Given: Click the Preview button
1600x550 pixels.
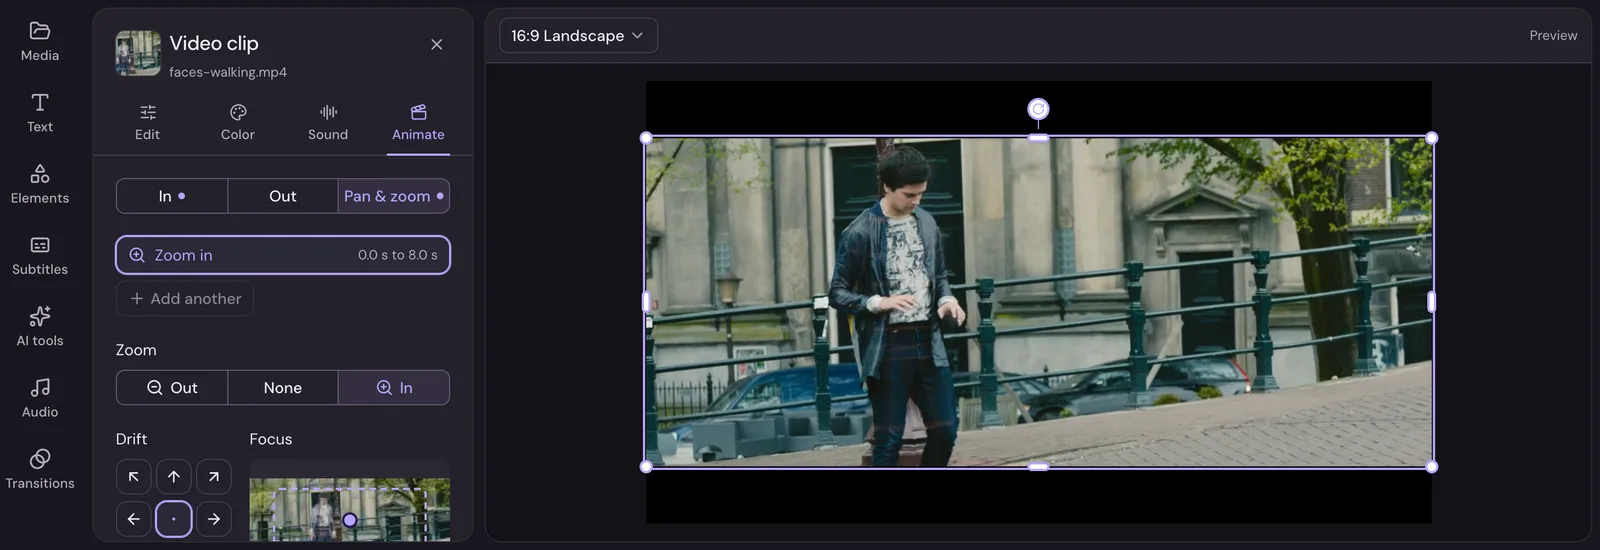Looking at the screenshot, I should pos(1553,36).
